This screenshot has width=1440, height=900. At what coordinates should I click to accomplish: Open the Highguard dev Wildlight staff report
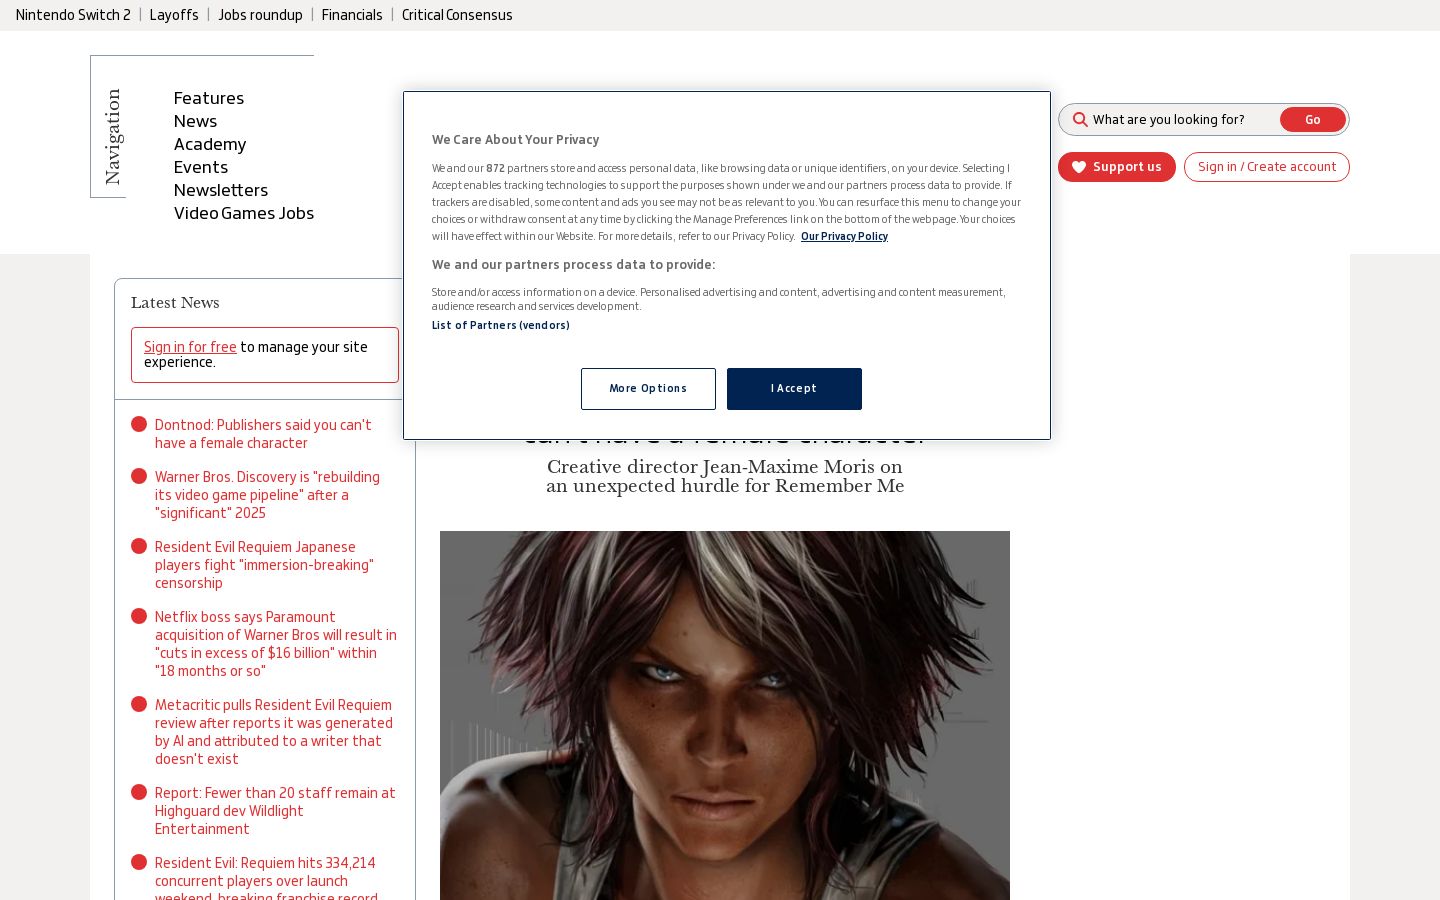[275, 811]
